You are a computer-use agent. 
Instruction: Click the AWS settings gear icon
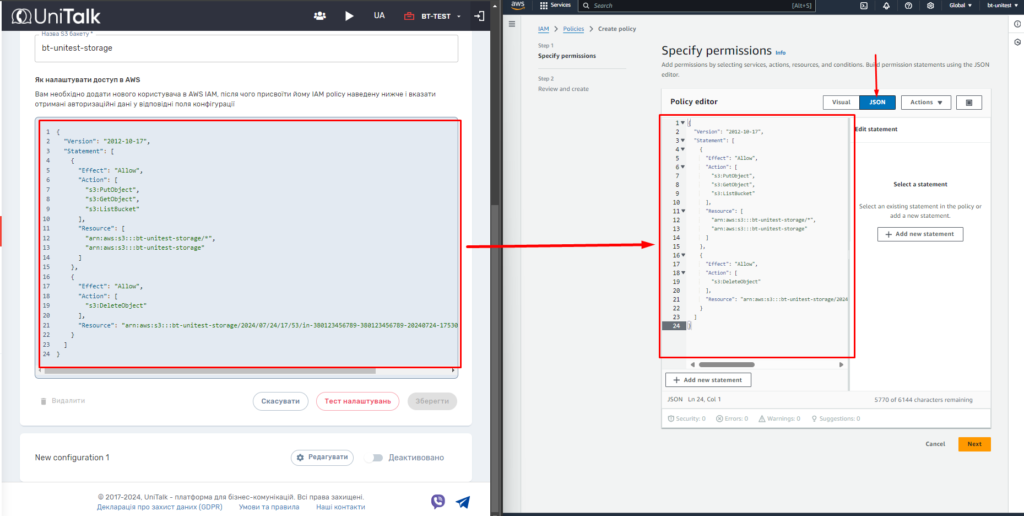(x=930, y=5)
